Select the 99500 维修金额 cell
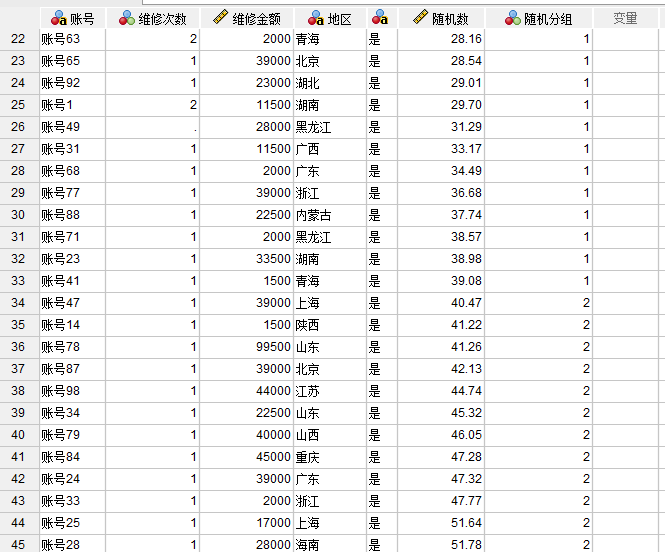The height and width of the screenshot is (552, 665). pyautogui.click(x=245, y=347)
